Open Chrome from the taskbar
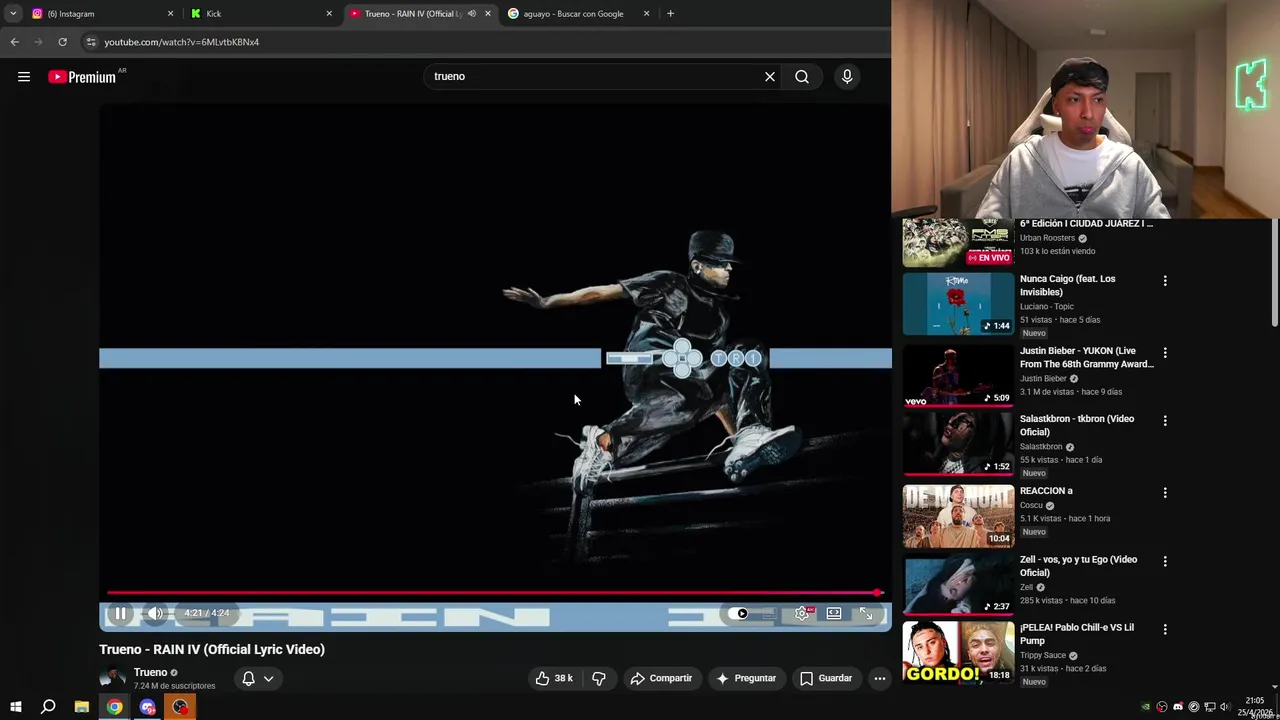Viewport: 1280px width, 720px height. tap(115, 707)
